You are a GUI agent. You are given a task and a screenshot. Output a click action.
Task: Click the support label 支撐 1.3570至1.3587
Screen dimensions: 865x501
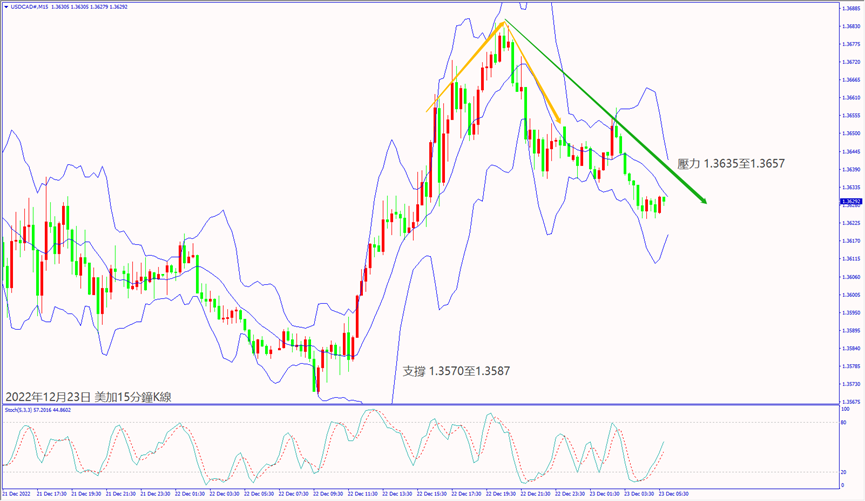pyautogui.click(x=456, y=370)
